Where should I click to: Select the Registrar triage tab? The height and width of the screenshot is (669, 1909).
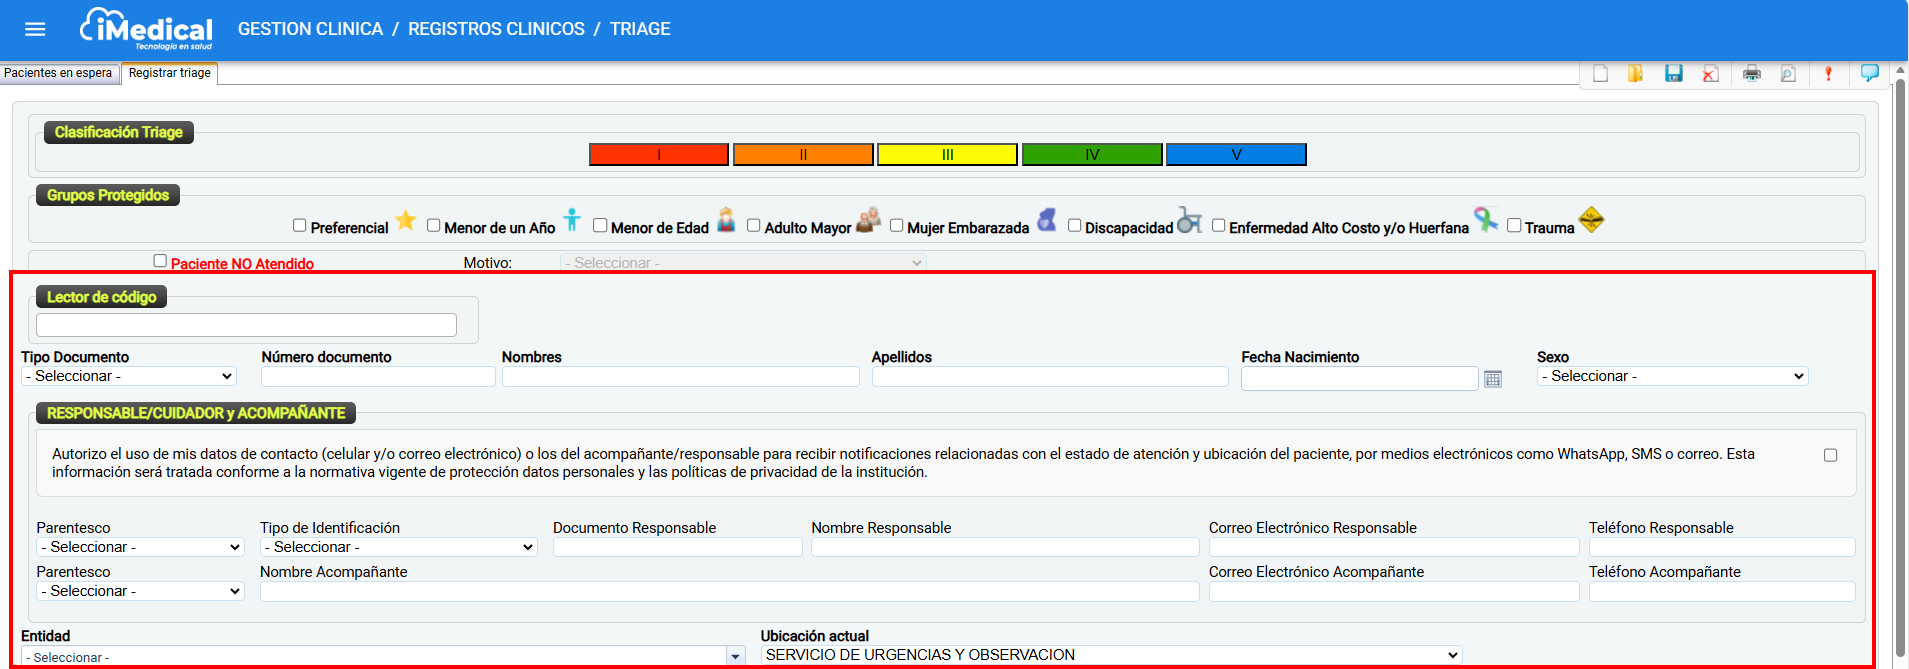click(169, 73)
